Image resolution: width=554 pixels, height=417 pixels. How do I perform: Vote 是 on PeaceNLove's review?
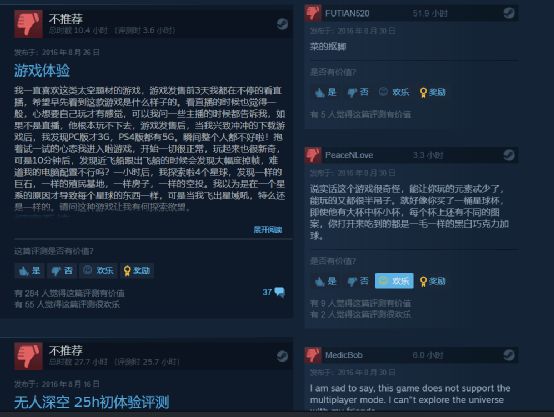(x=325, y=281)
